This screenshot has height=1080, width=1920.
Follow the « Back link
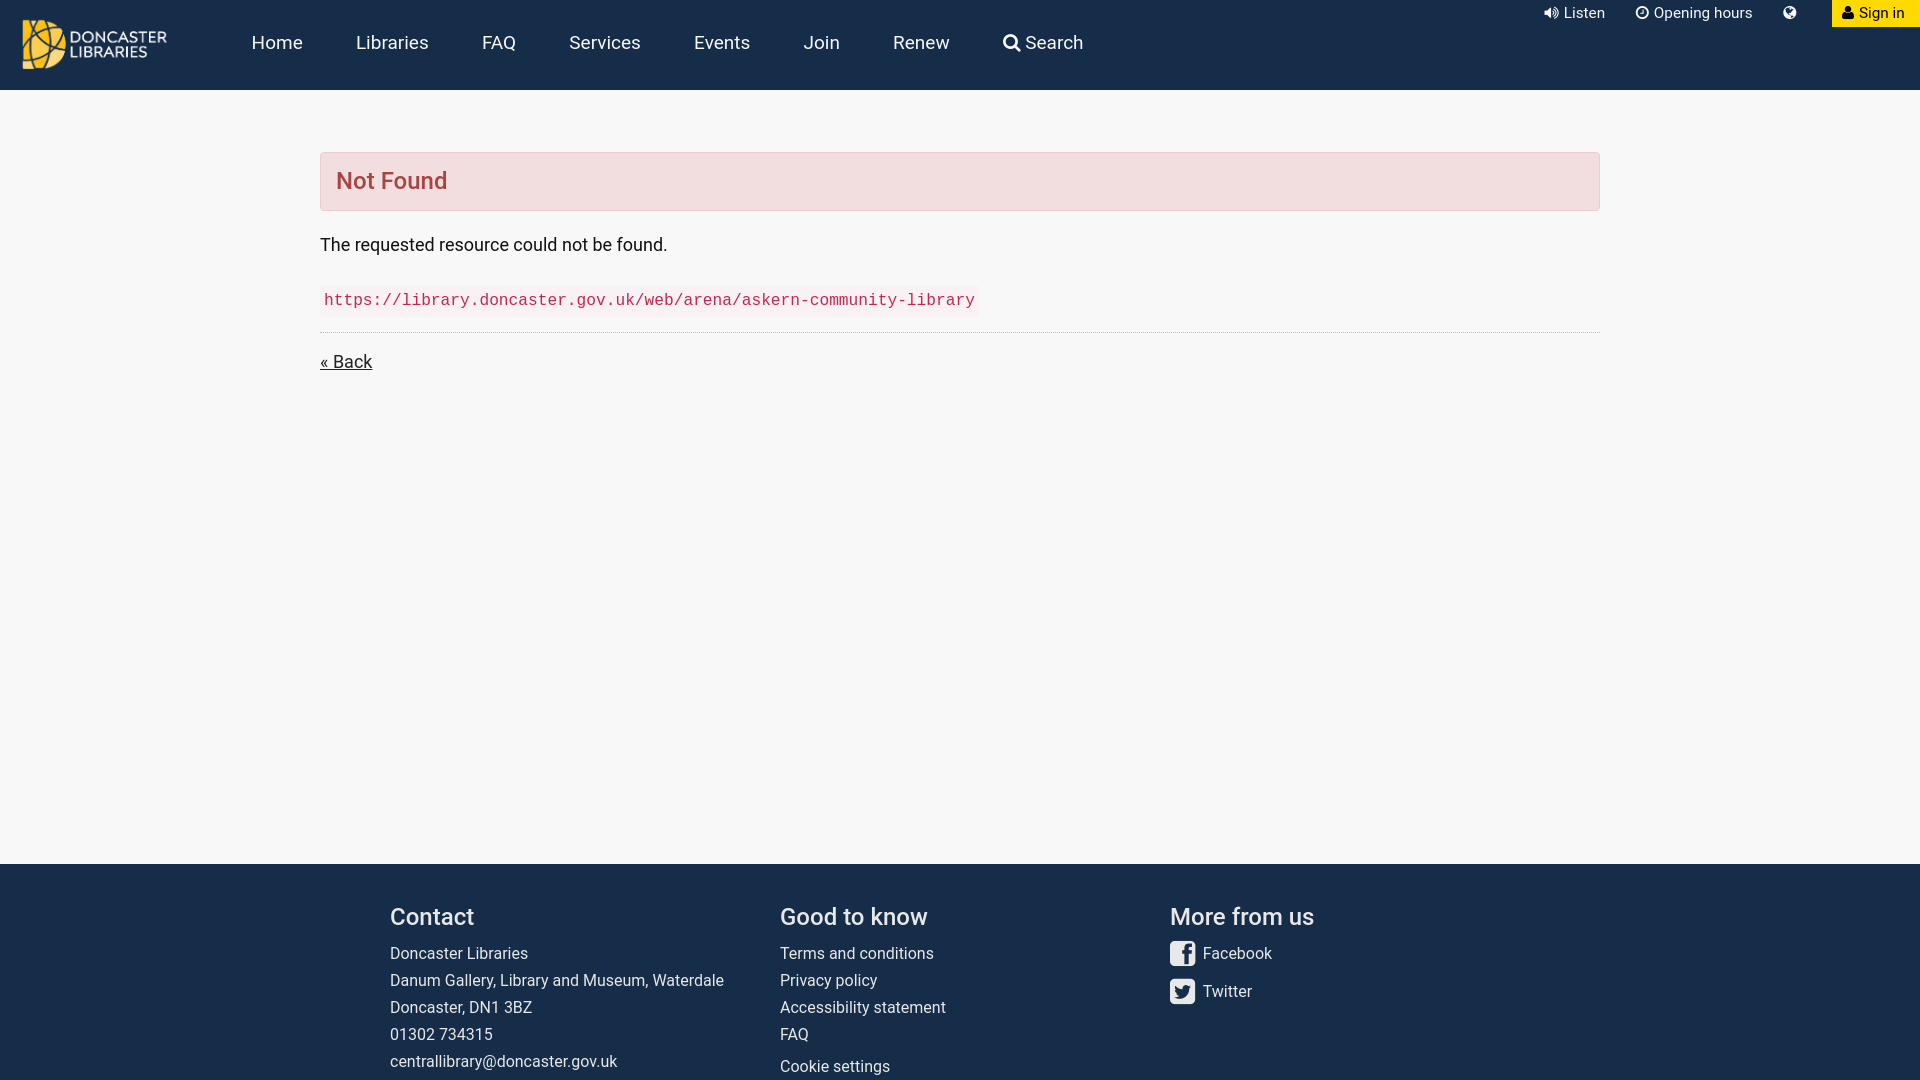pyautogui.click(x=346, y=362)
